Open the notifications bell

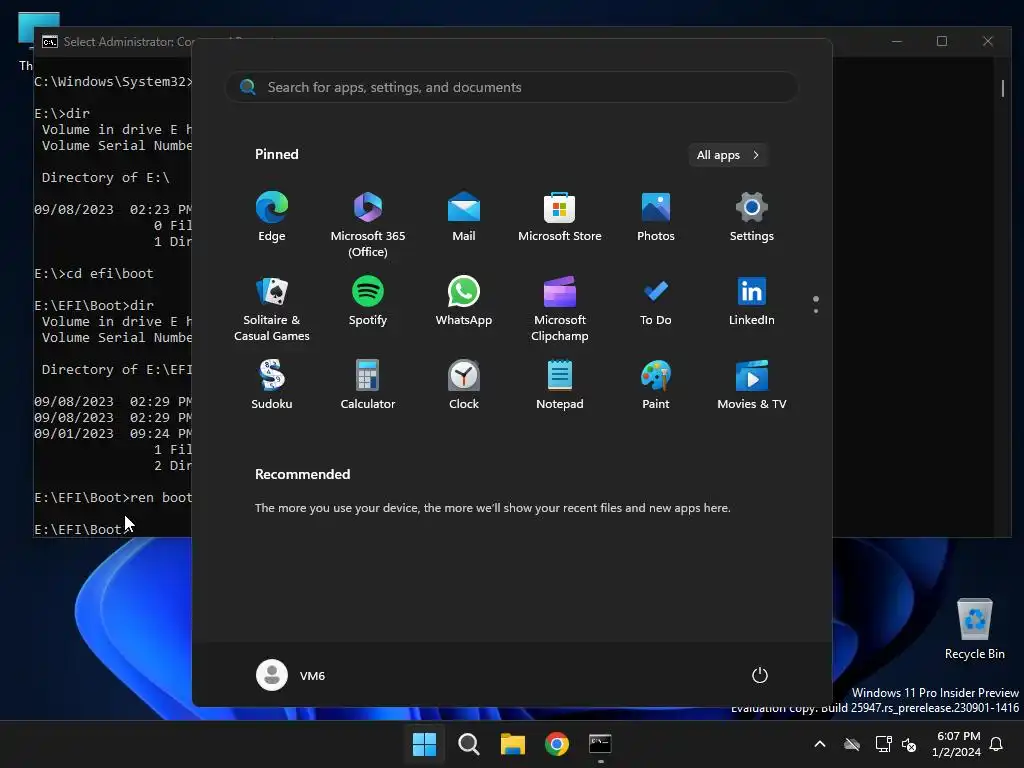pyautogui.click(x=996, y=744)
